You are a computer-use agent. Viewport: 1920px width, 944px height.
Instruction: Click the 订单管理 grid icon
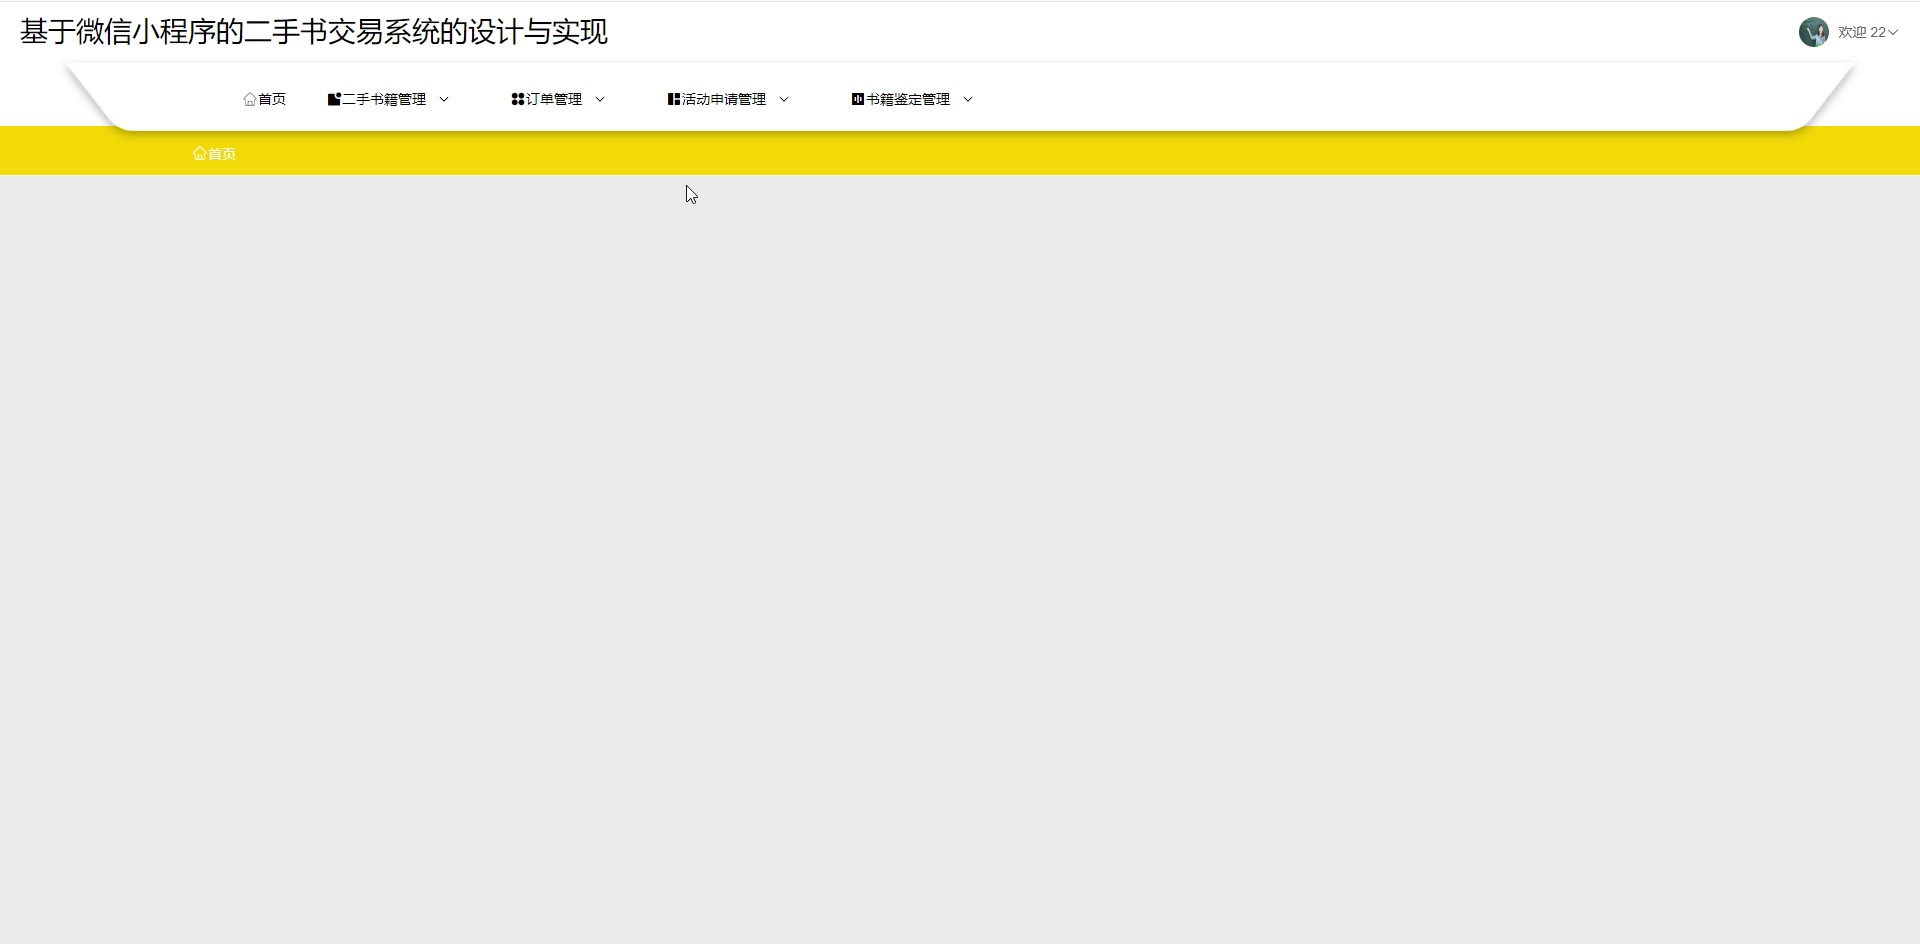518,99
